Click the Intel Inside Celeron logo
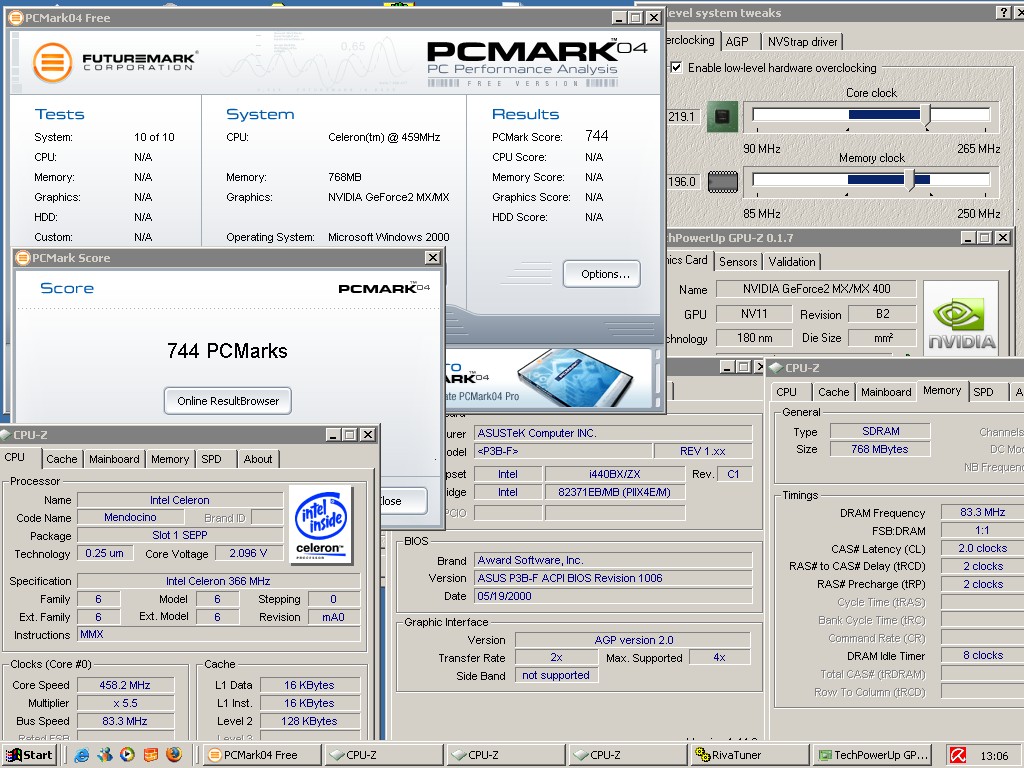The image size is (1024, 768). 321,525
